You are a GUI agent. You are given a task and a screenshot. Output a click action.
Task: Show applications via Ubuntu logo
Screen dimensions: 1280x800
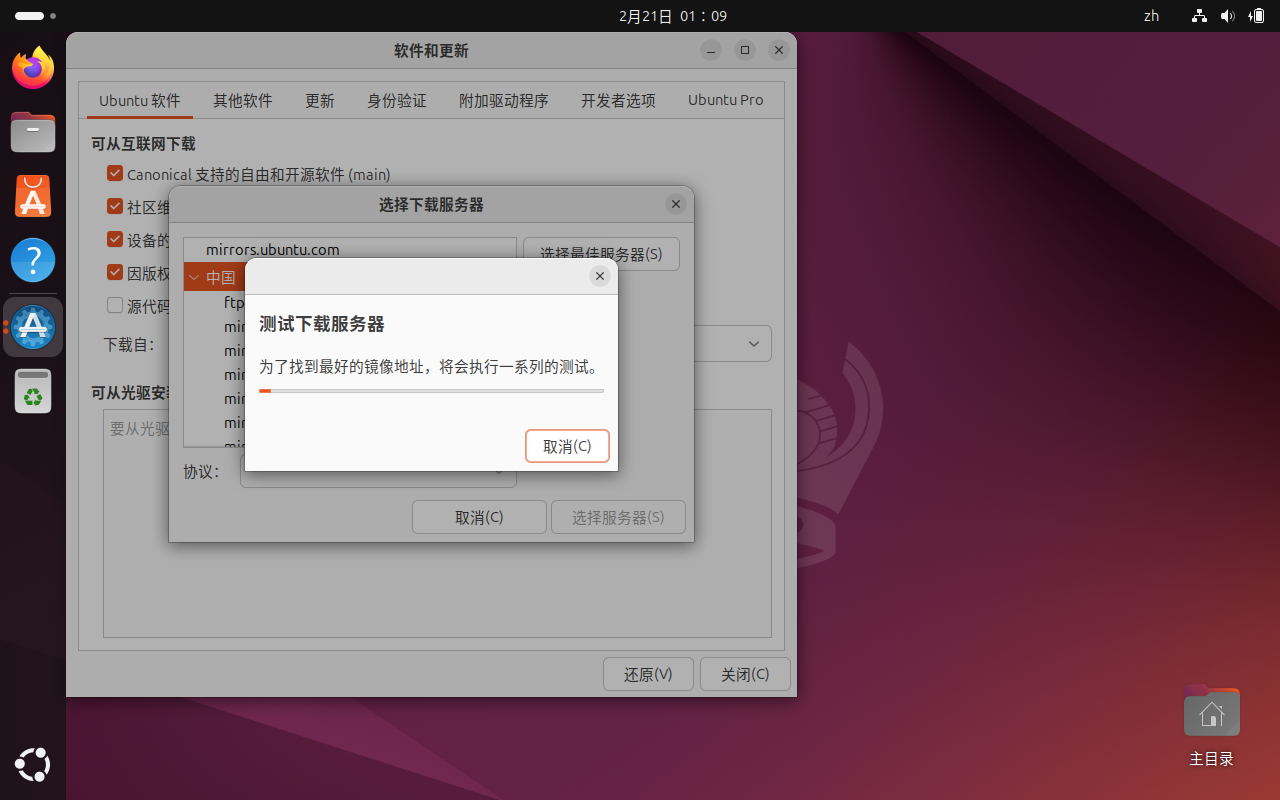pos(33,766)
